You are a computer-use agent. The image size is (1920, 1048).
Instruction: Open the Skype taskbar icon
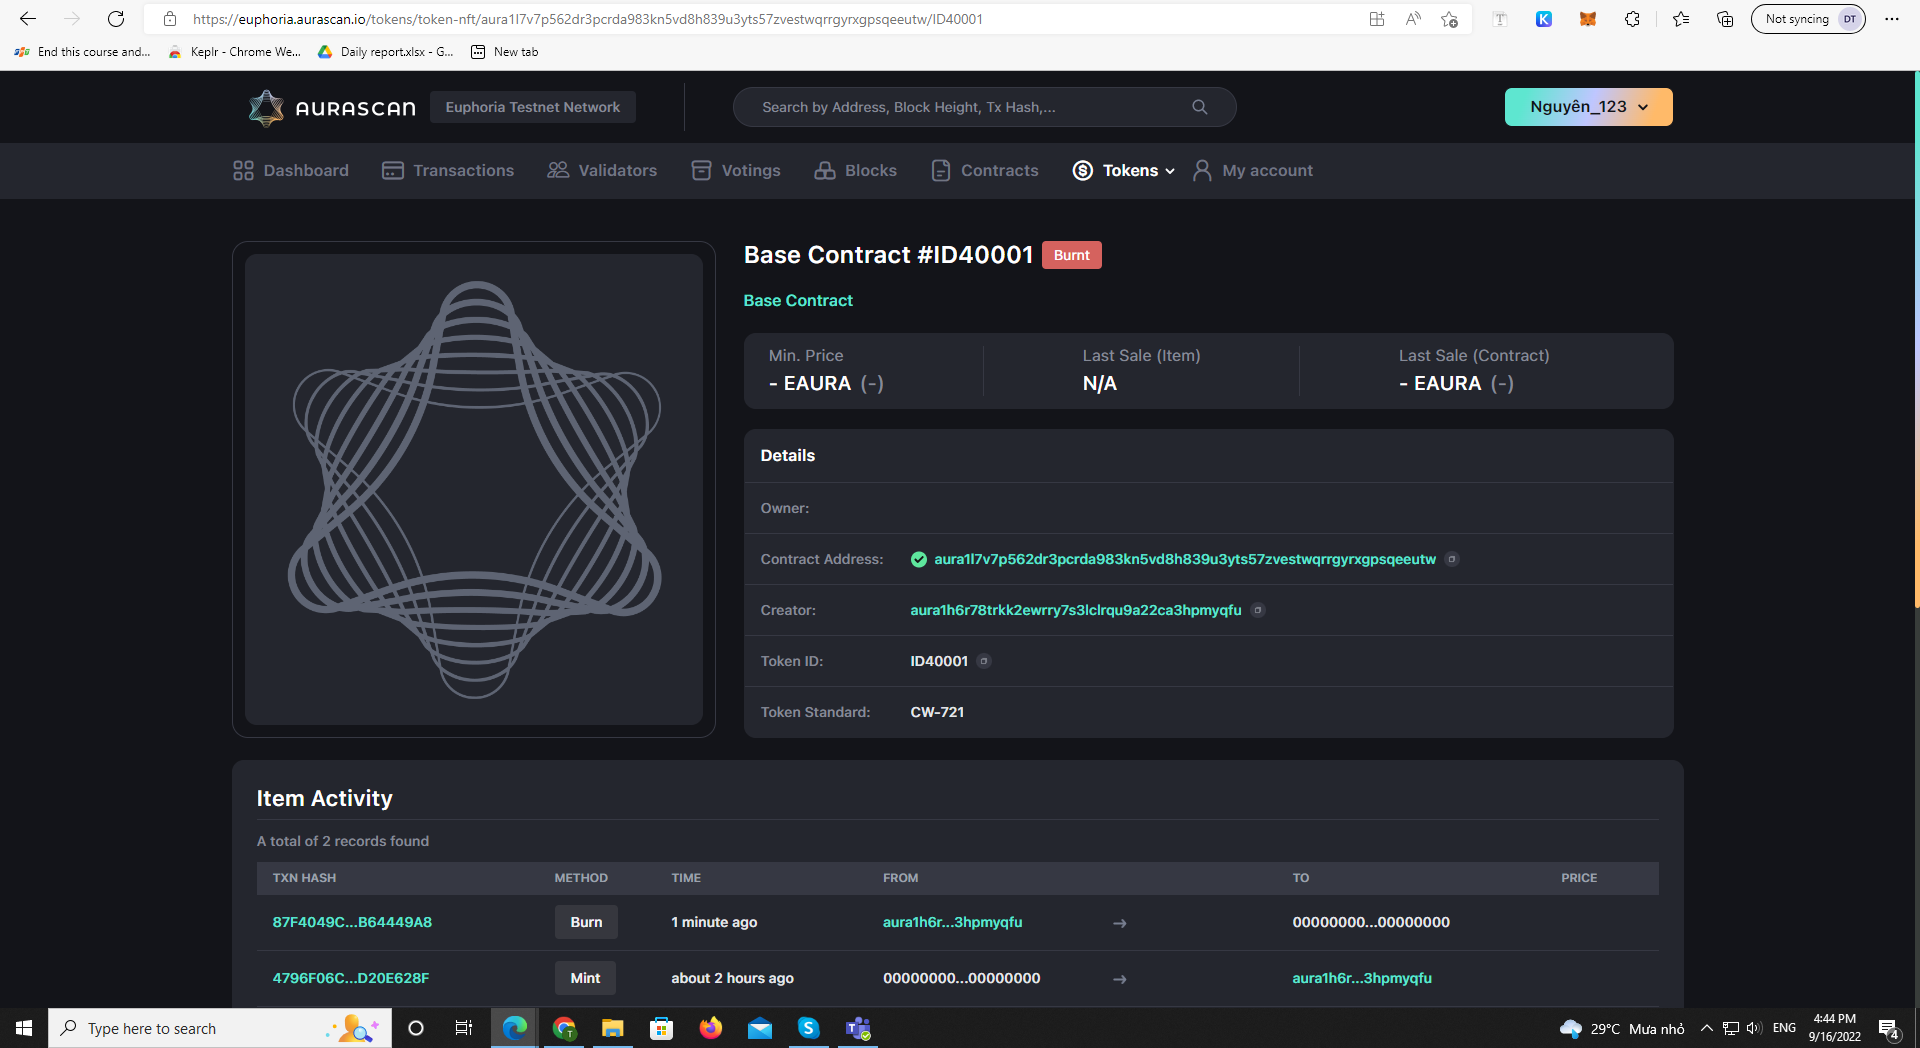(808, 1028)
